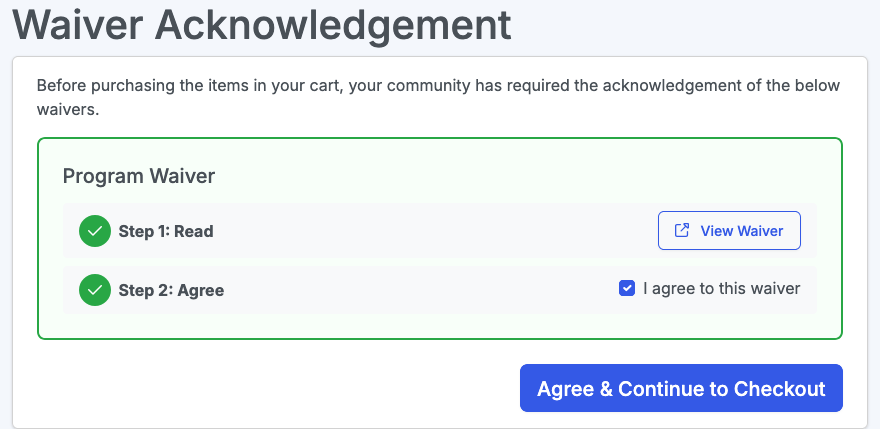The width and height of the screenshot is (880, 429).
Task: Click the word "waivers." ending the intro paragraph
Action: pos(68,110)
